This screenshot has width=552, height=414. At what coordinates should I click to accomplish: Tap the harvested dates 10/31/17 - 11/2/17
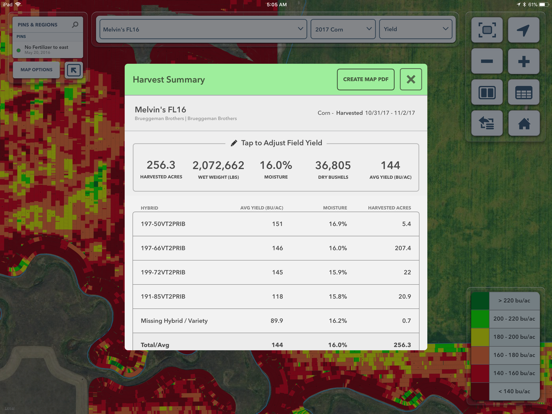tap(390, 113)
